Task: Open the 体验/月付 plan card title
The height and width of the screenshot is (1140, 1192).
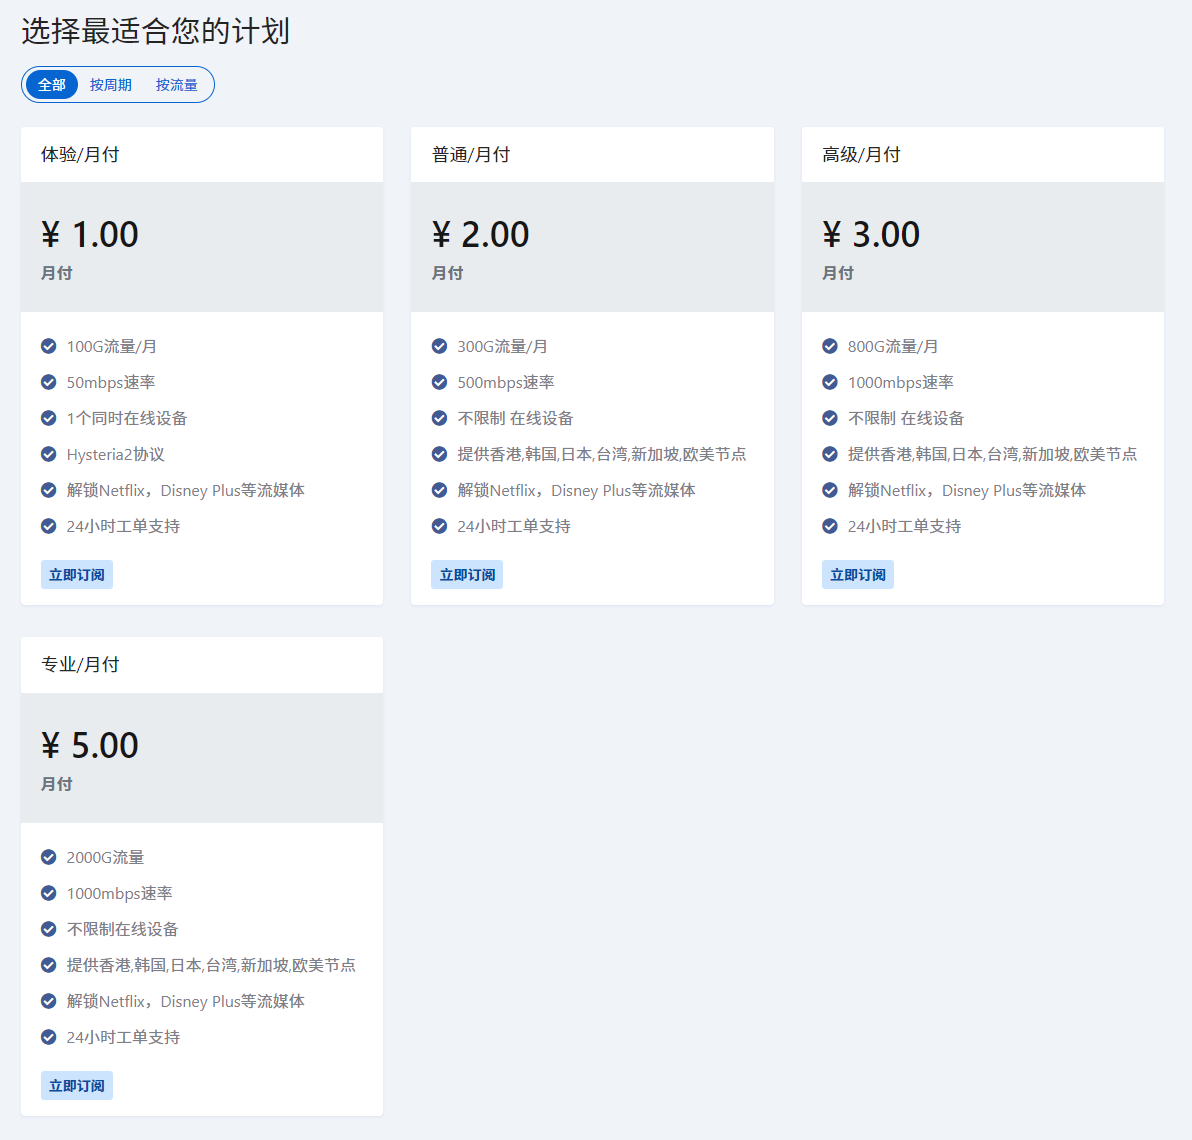Action: (x=80, y=155)
